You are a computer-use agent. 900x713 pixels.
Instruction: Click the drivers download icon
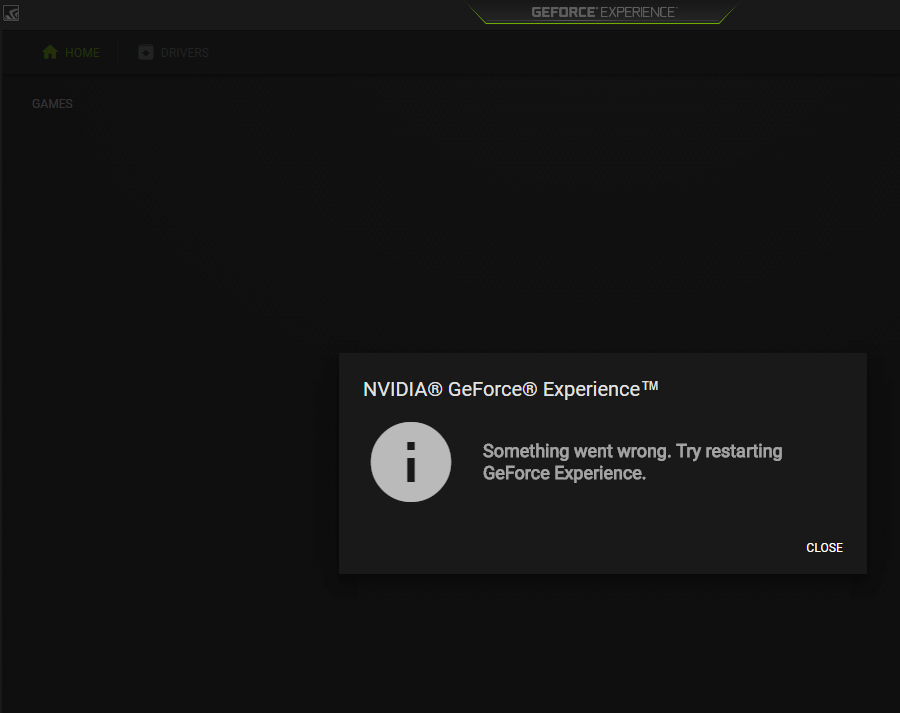(x=146, y=52)
